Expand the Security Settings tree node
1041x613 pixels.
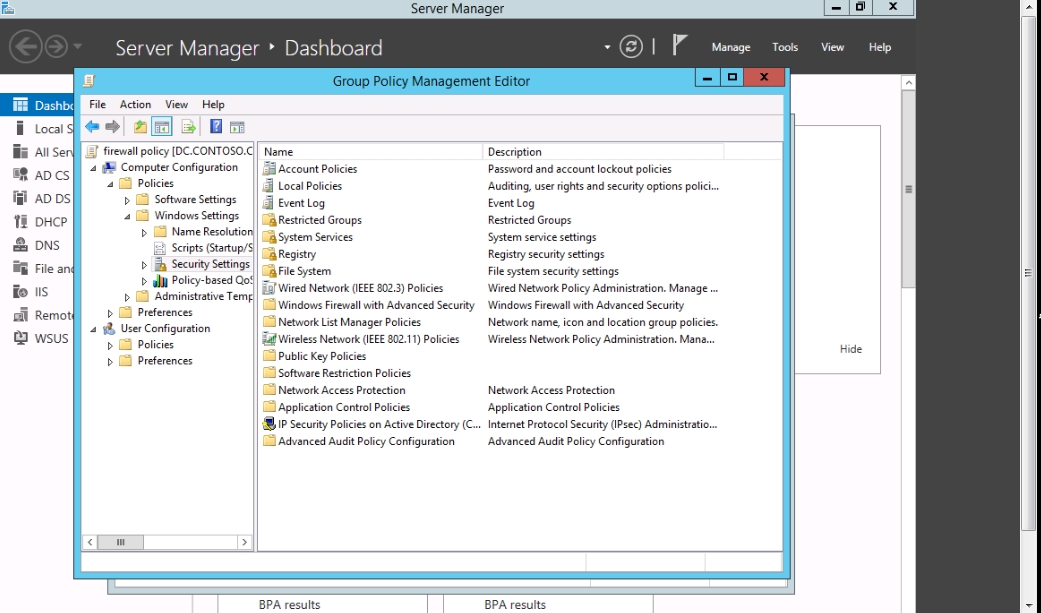(x=144, y=265)
